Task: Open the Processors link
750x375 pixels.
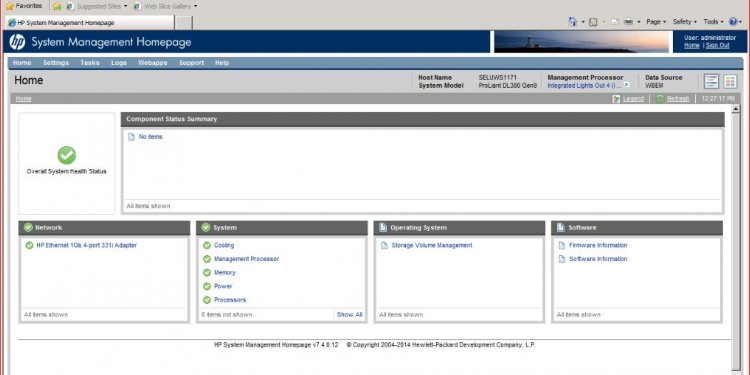Action: 230,300
